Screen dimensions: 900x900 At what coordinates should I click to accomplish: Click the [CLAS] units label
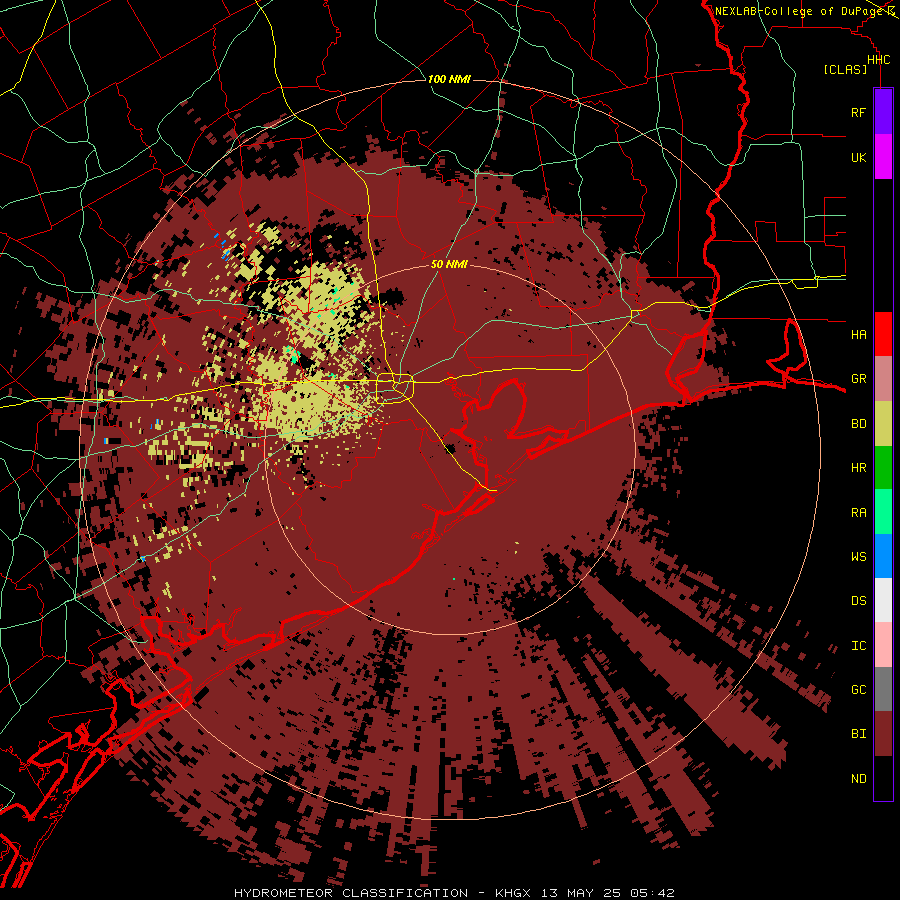pos(845,69)
